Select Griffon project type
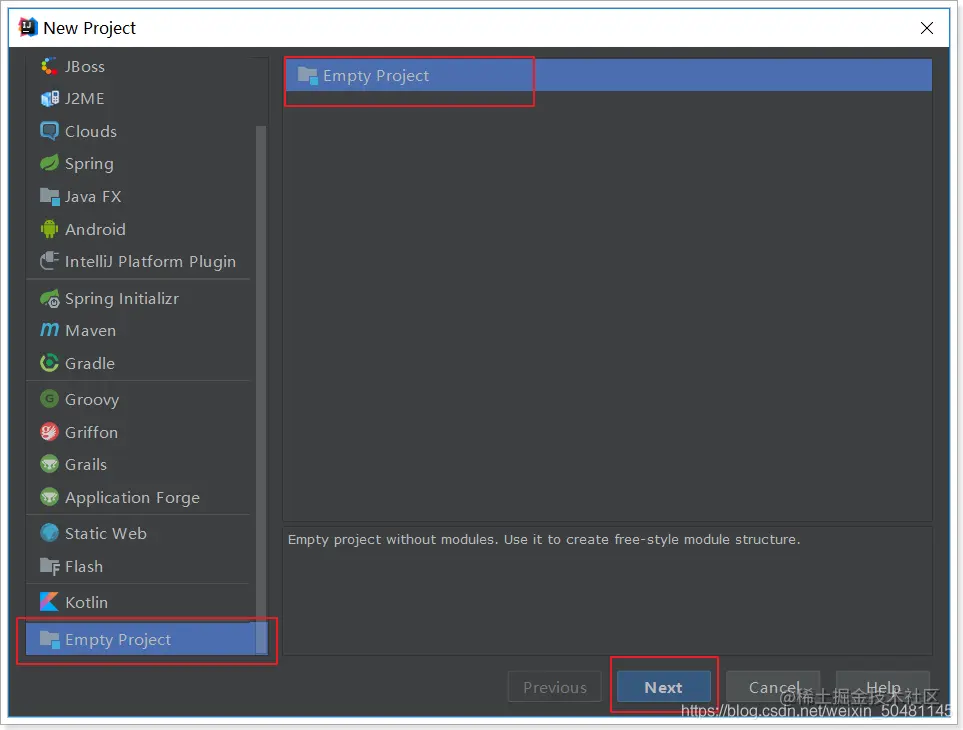963x730 pixels. click(x=140, y=432)
